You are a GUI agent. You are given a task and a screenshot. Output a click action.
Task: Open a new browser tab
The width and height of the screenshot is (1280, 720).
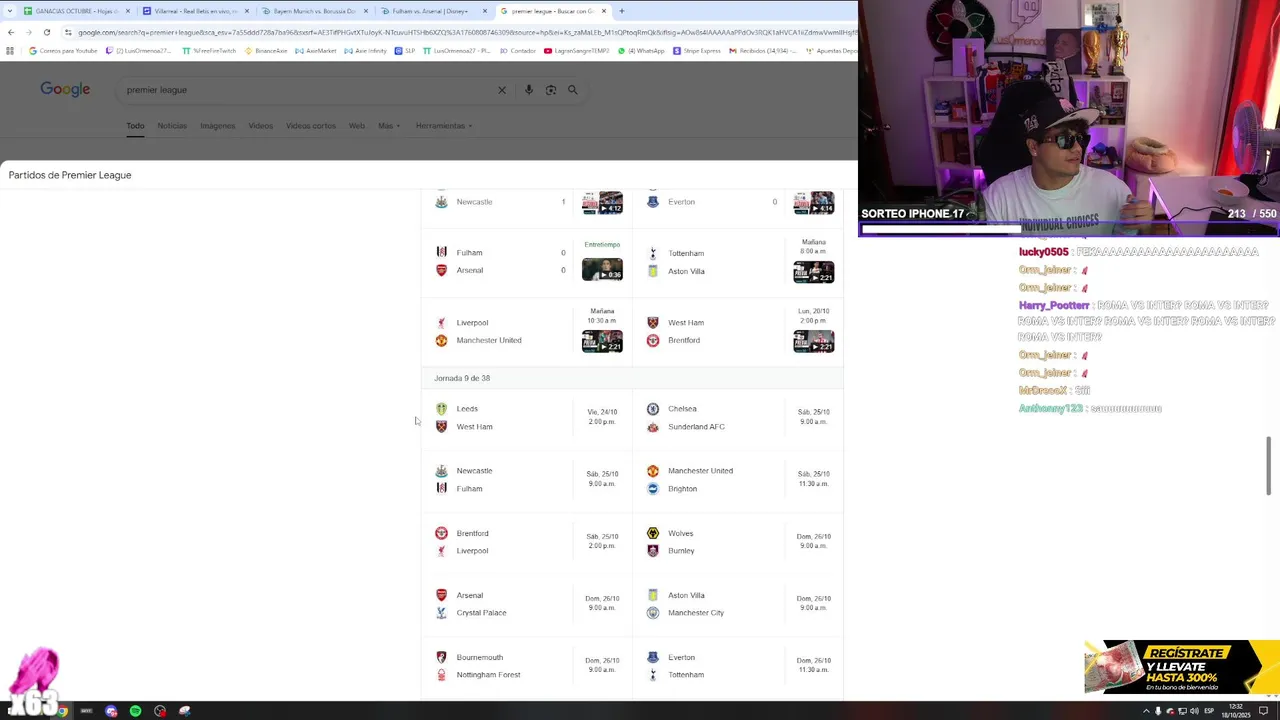click(621, 11)
